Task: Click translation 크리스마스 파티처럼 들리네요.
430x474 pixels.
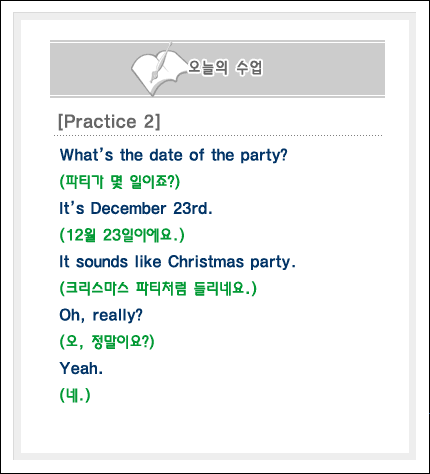Action: pos(158,288)
